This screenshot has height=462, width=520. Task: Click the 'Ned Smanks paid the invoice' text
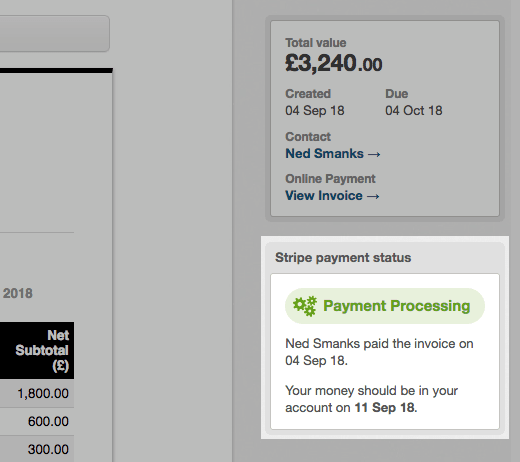[x=379, y=352]
